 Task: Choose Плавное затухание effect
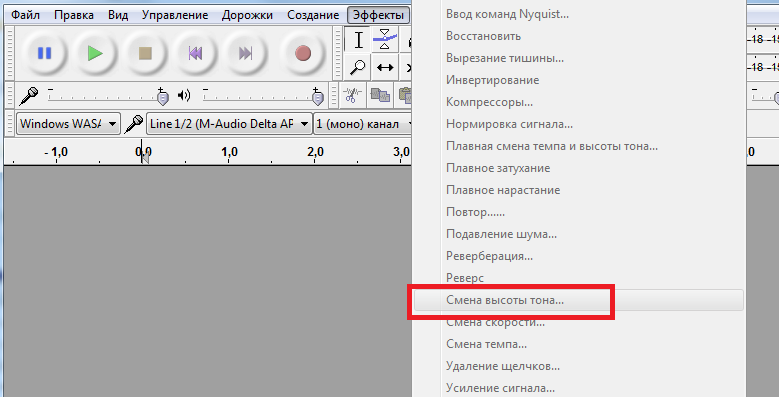(x=579, y=168)
